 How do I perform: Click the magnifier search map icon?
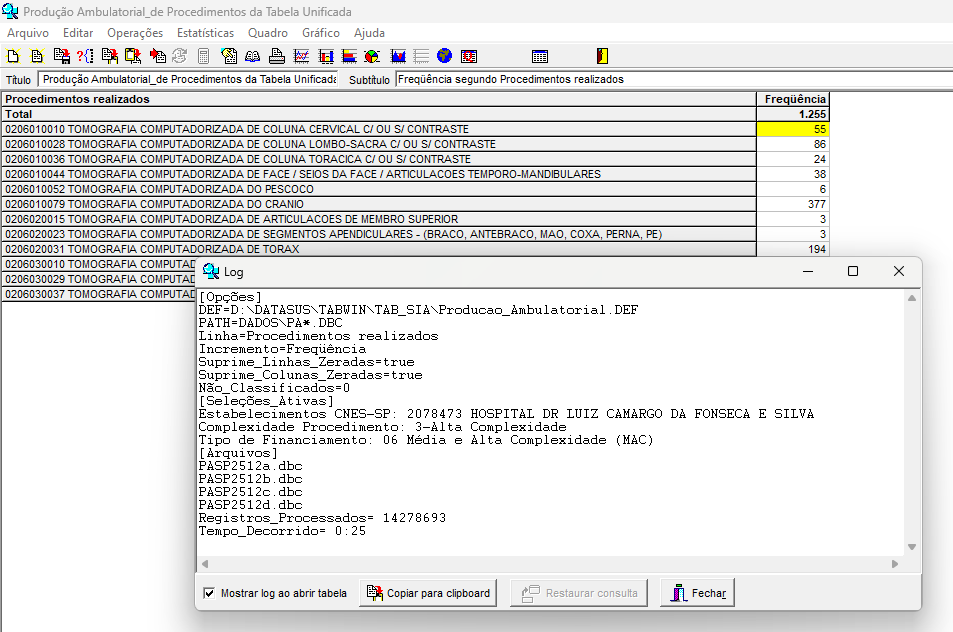tap(469, 57)
